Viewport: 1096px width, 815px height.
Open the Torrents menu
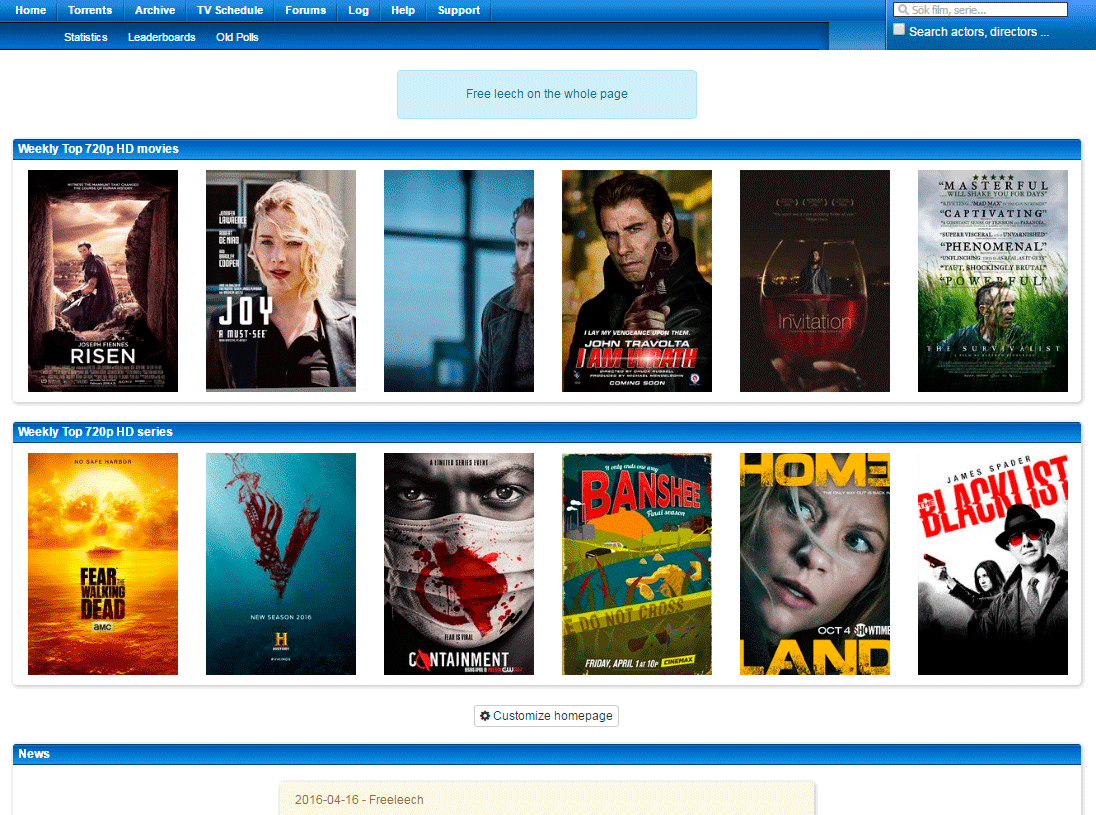point(89,10)
